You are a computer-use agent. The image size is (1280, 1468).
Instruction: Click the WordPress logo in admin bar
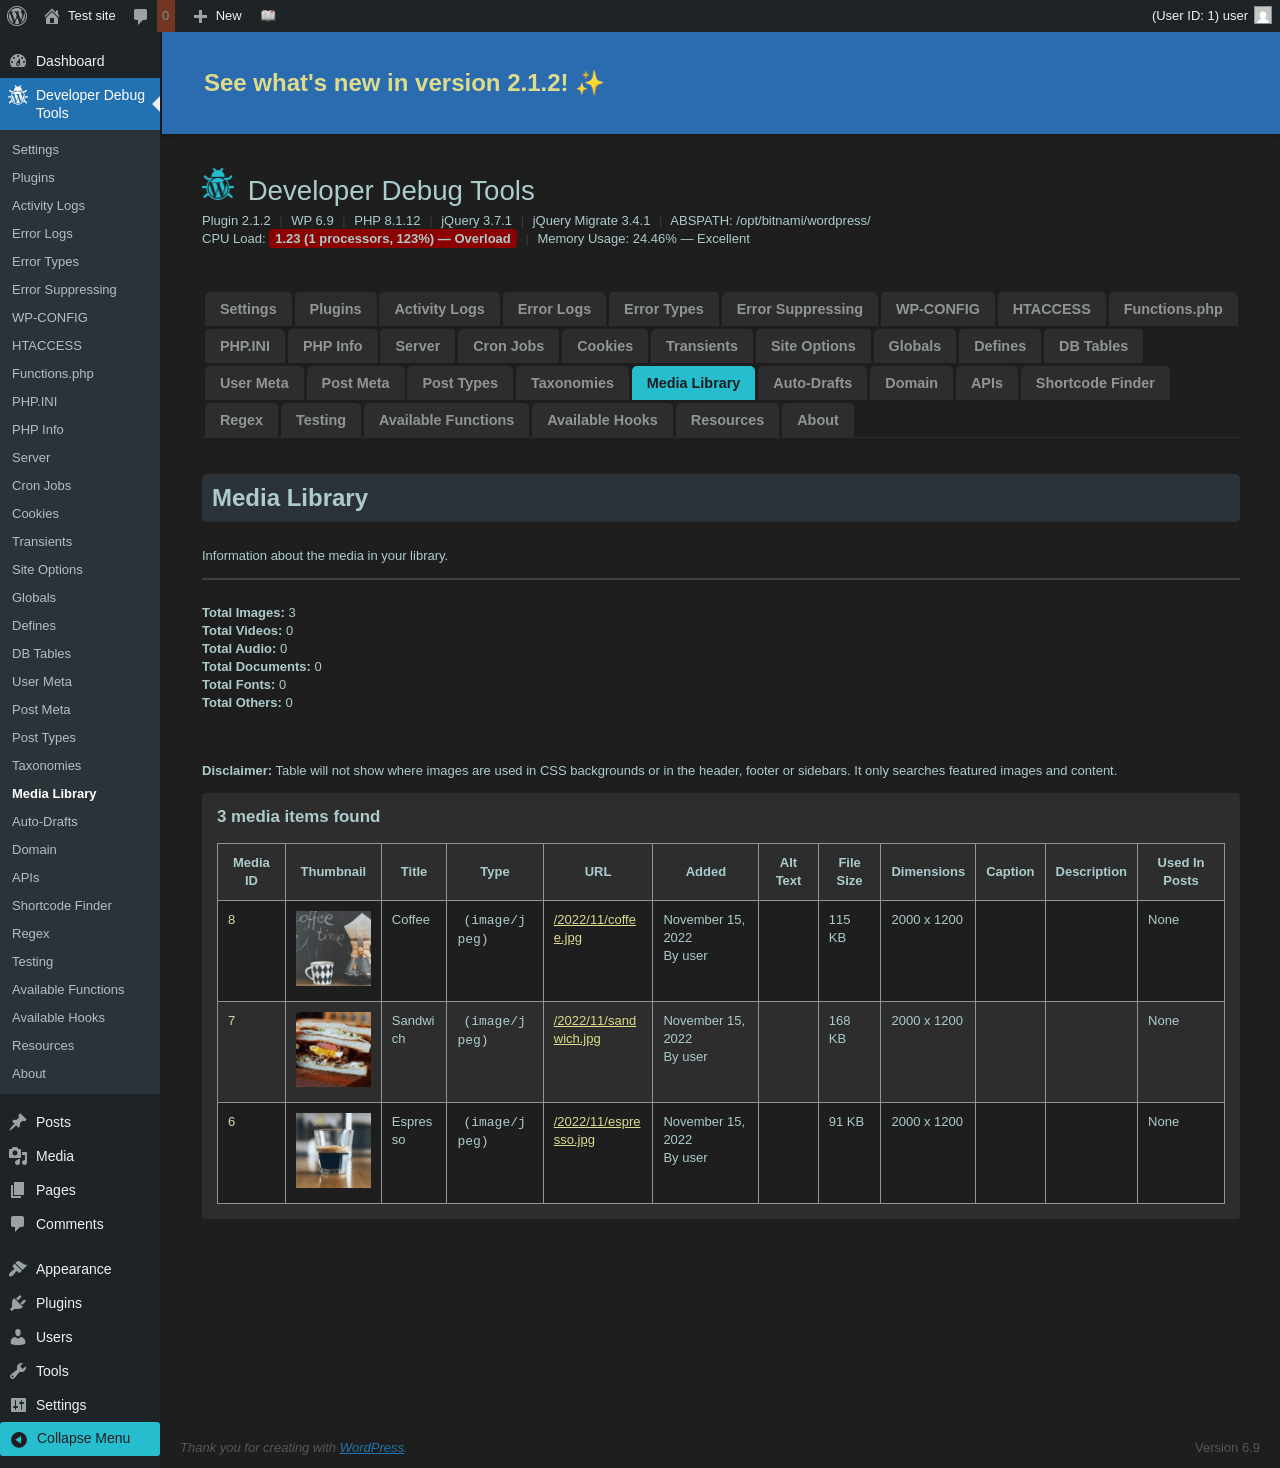pos(17,16)
